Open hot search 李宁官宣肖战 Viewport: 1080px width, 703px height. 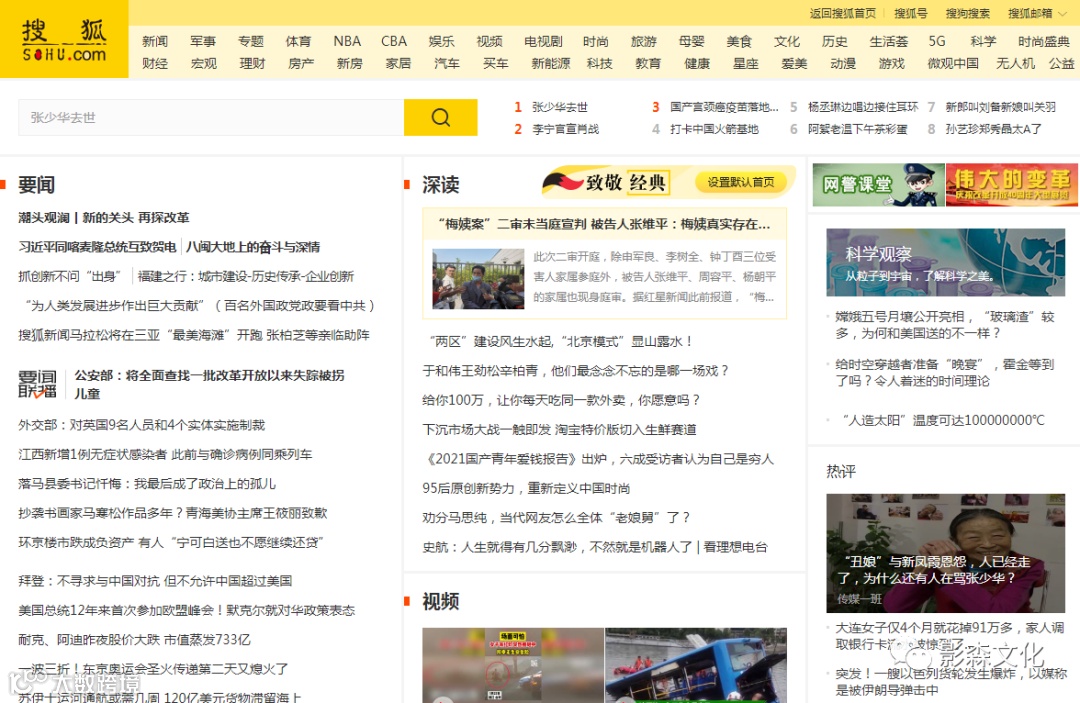coord(565,129)
